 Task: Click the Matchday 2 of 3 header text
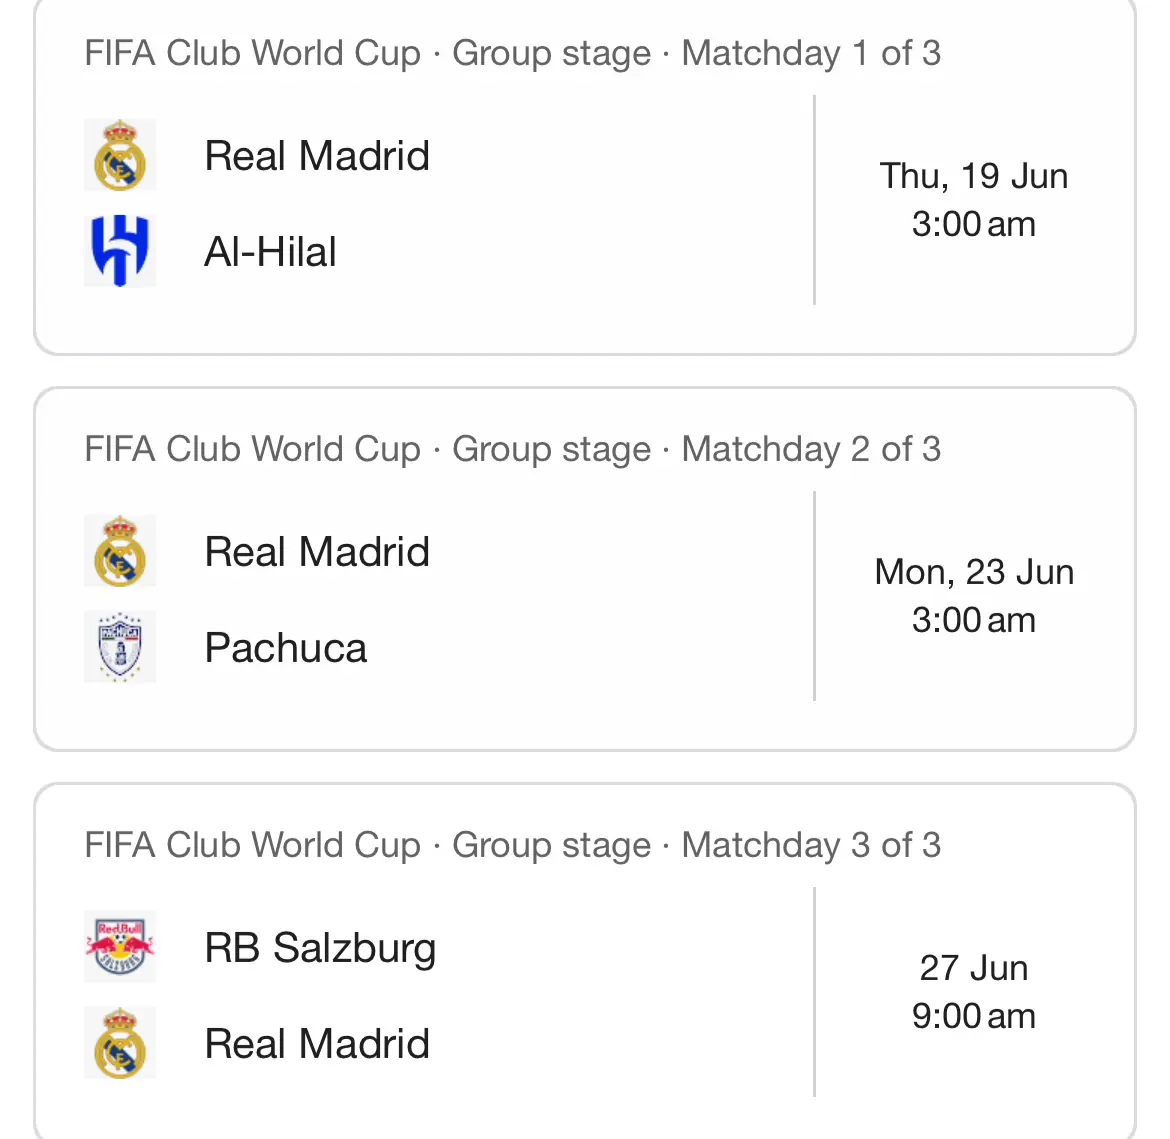(x=811, y=449)
